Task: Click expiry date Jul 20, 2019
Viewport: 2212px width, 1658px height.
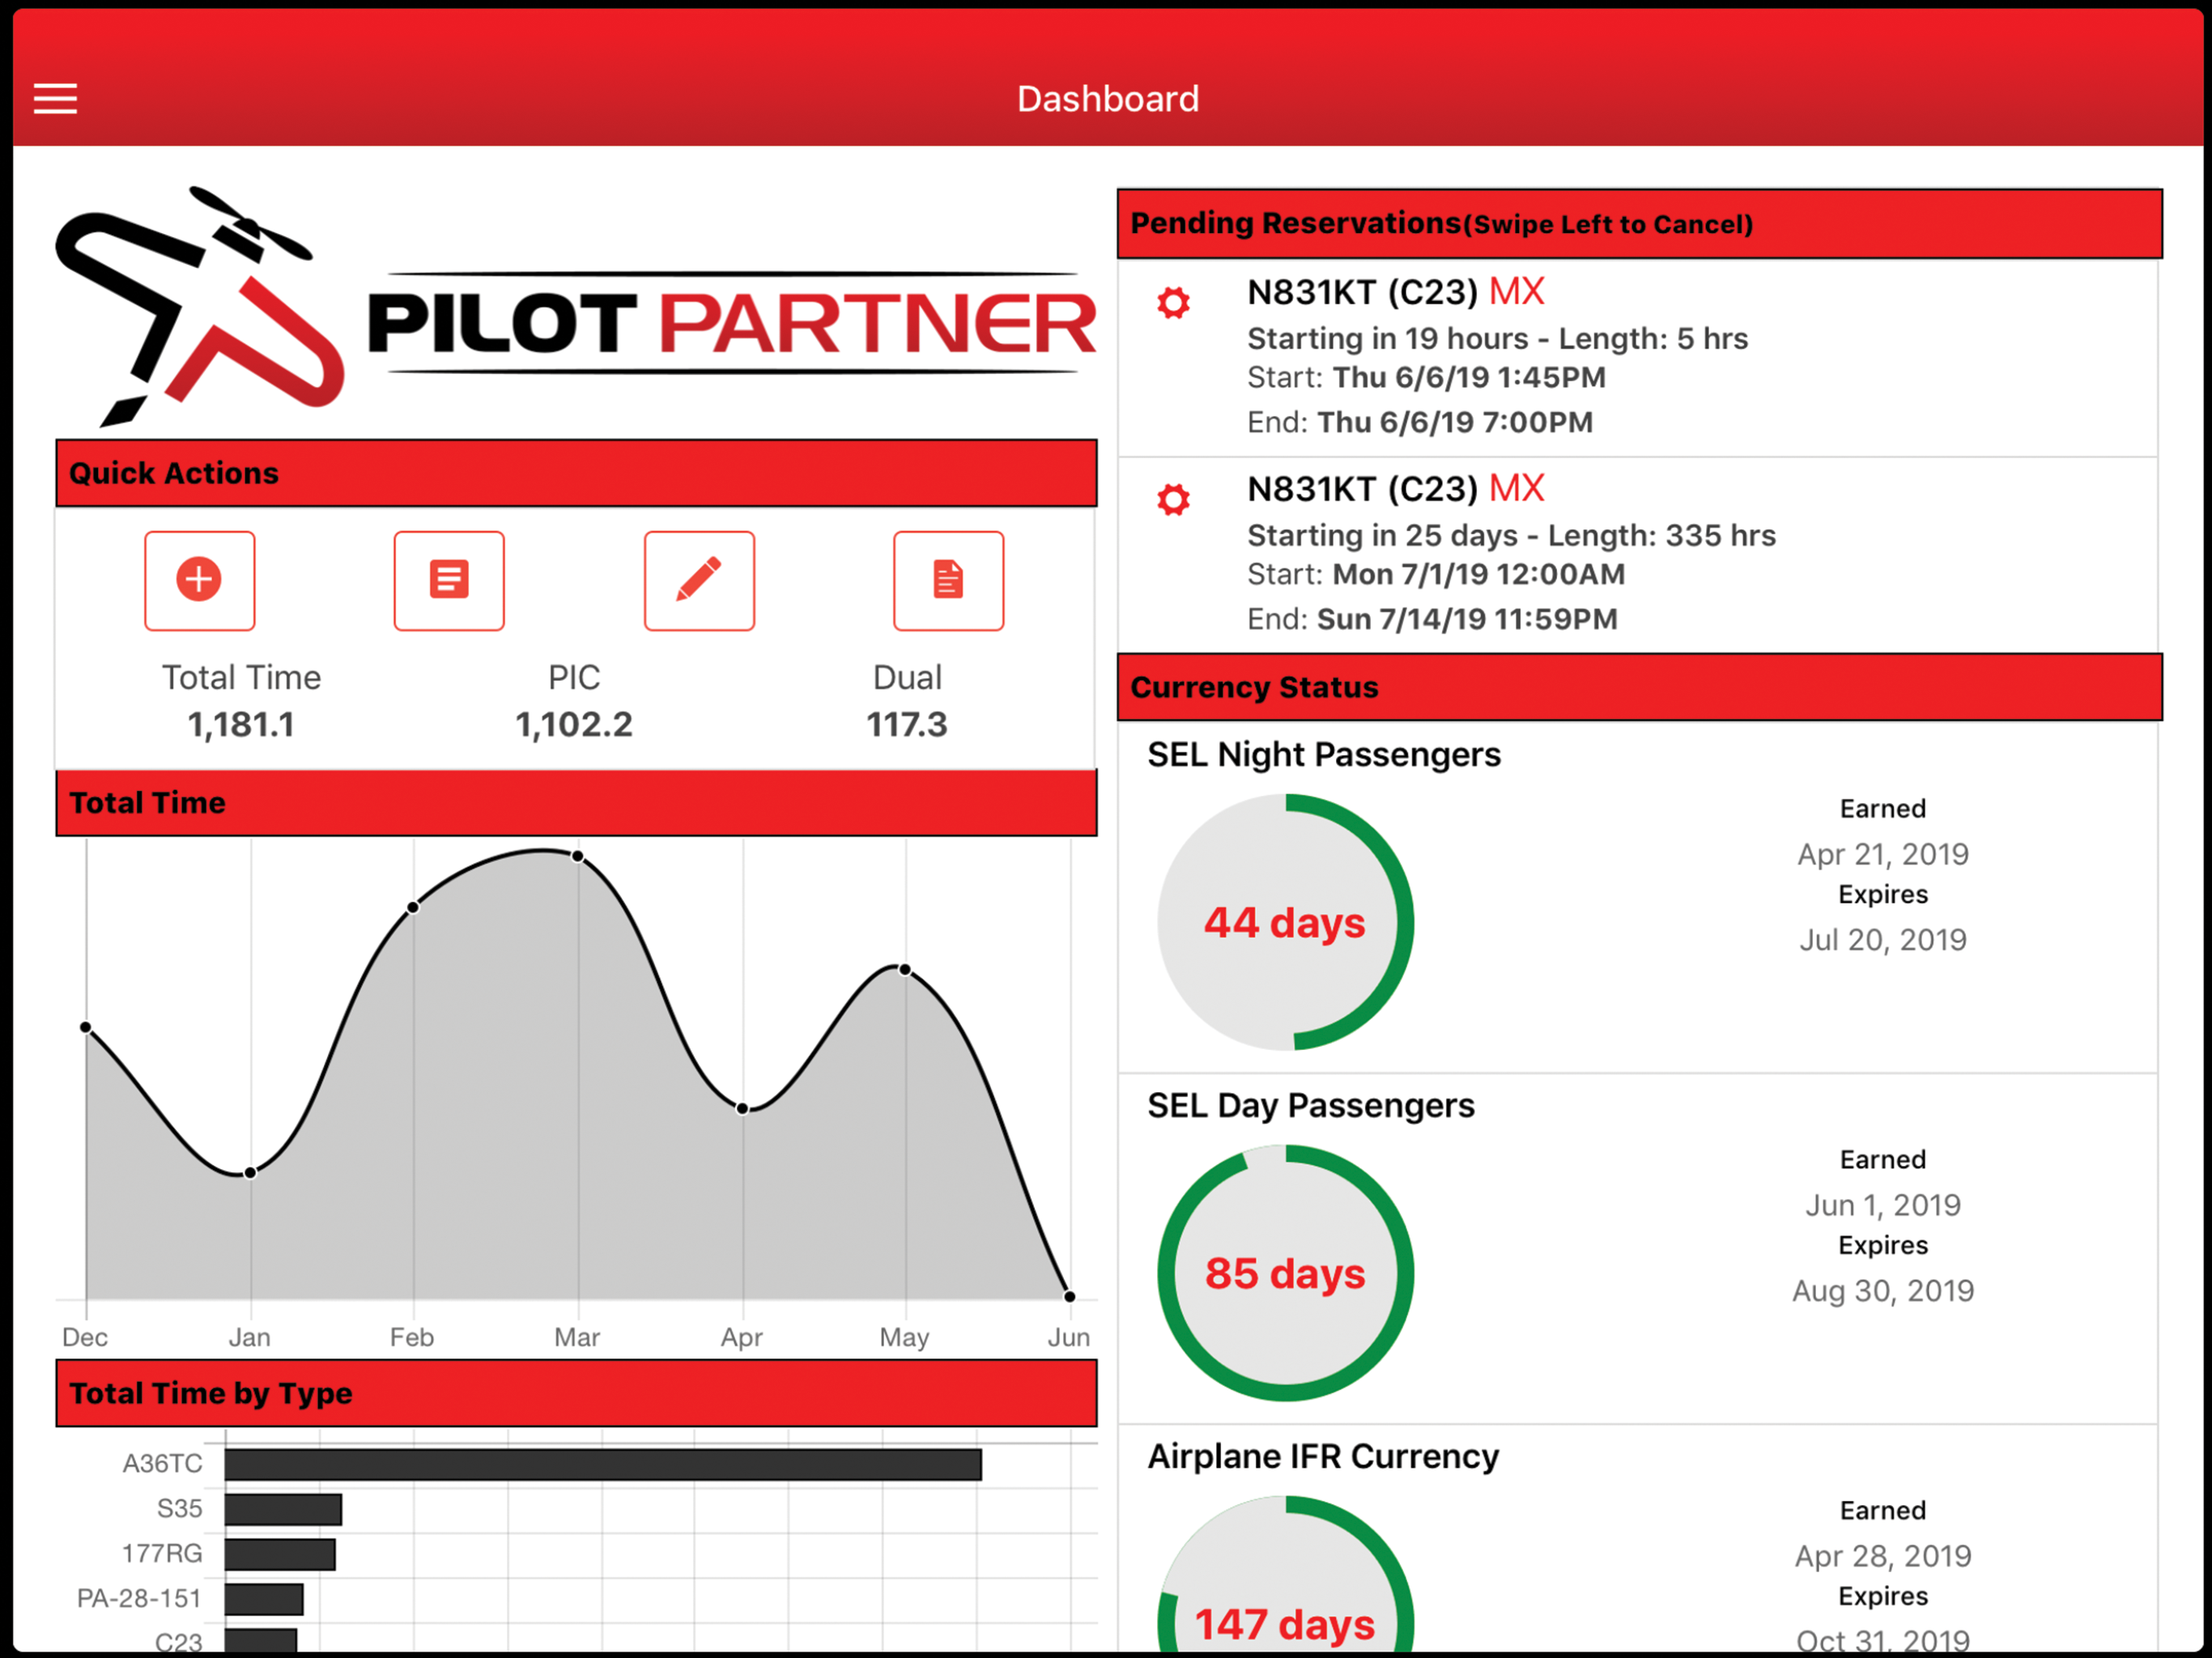Action: point(1883,940)
